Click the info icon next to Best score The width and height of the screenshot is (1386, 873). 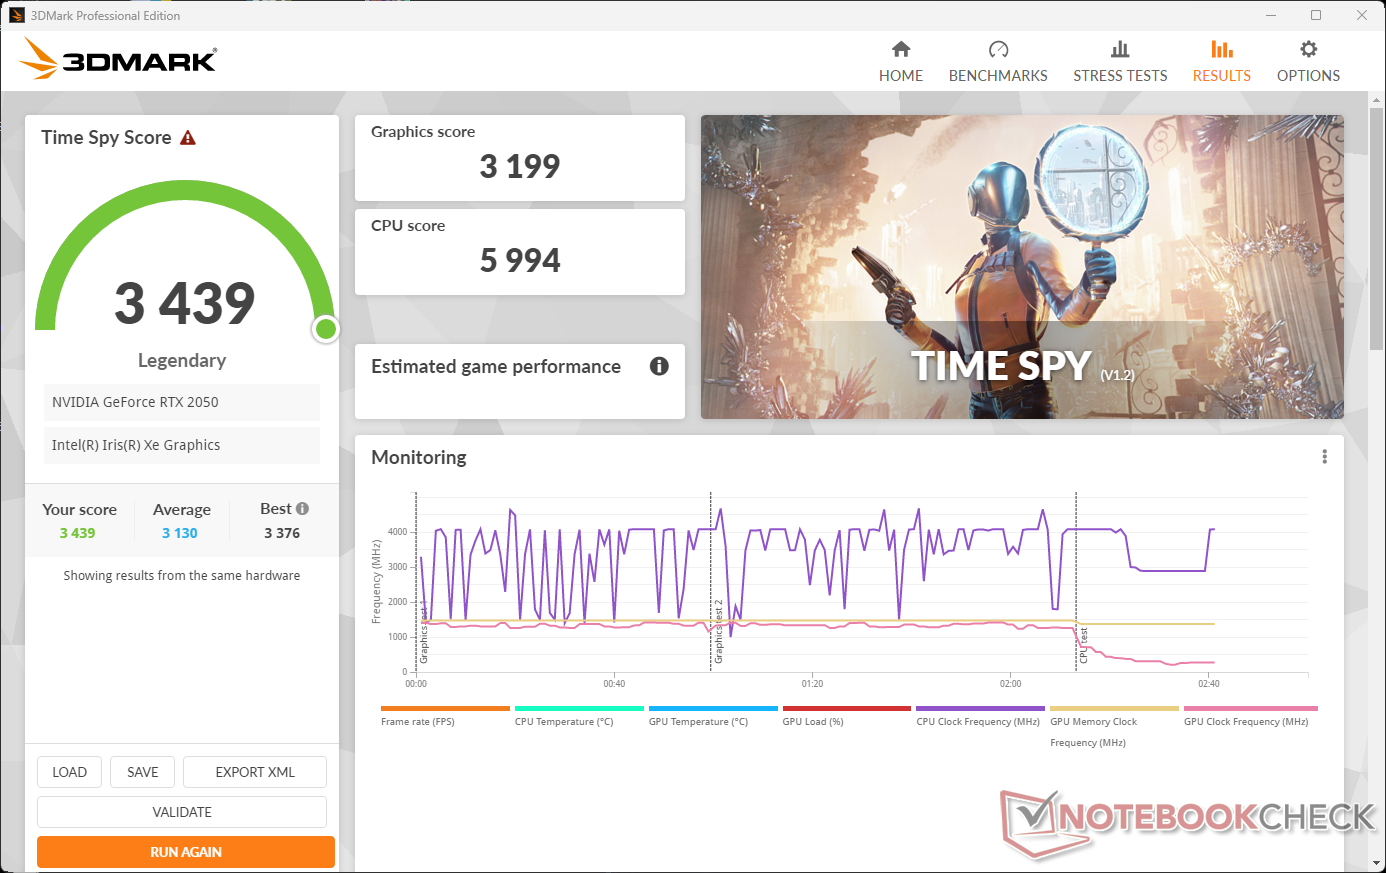pos(303,508)
